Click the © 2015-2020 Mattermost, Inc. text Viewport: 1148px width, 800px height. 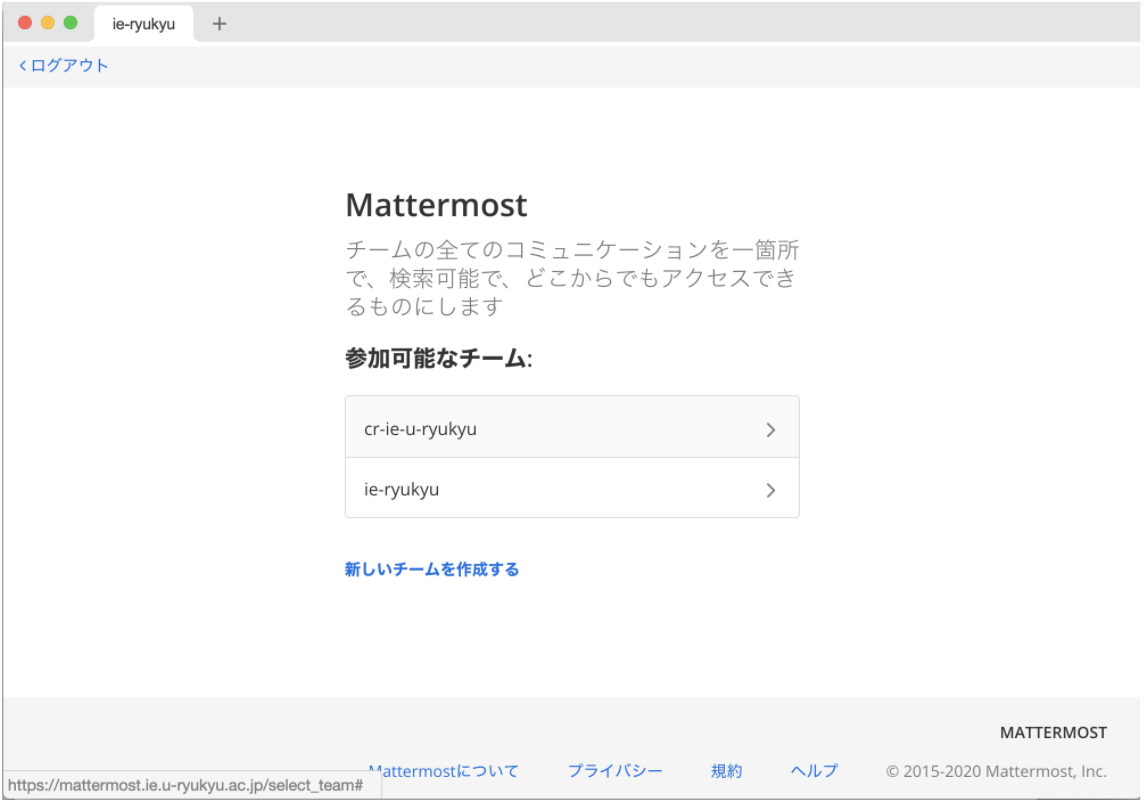996,771
